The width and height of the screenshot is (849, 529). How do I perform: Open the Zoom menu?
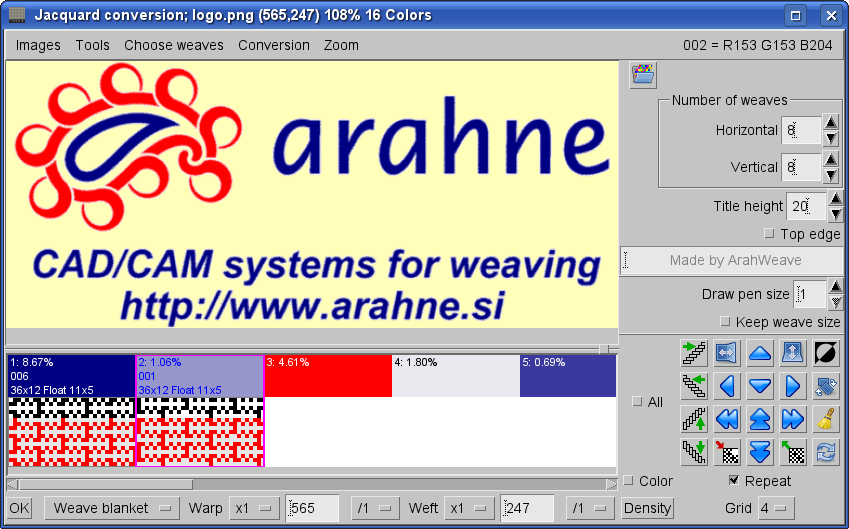click(341, 45)
